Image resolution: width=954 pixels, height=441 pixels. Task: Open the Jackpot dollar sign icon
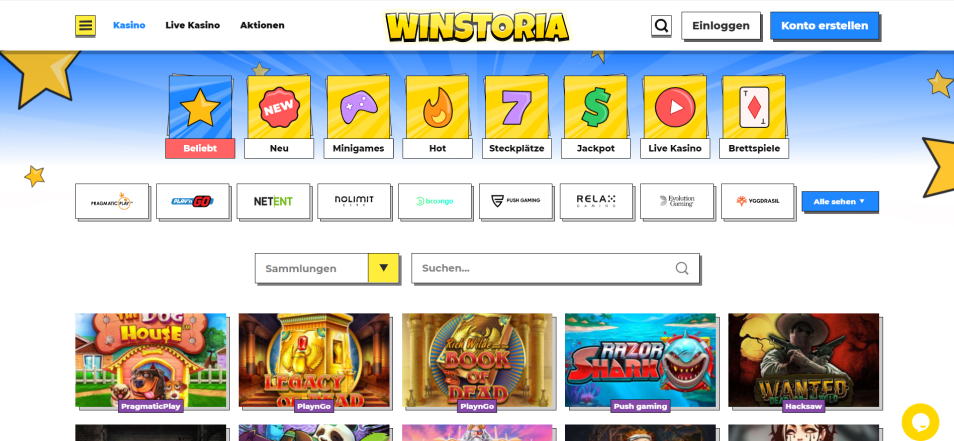point(596,108)
